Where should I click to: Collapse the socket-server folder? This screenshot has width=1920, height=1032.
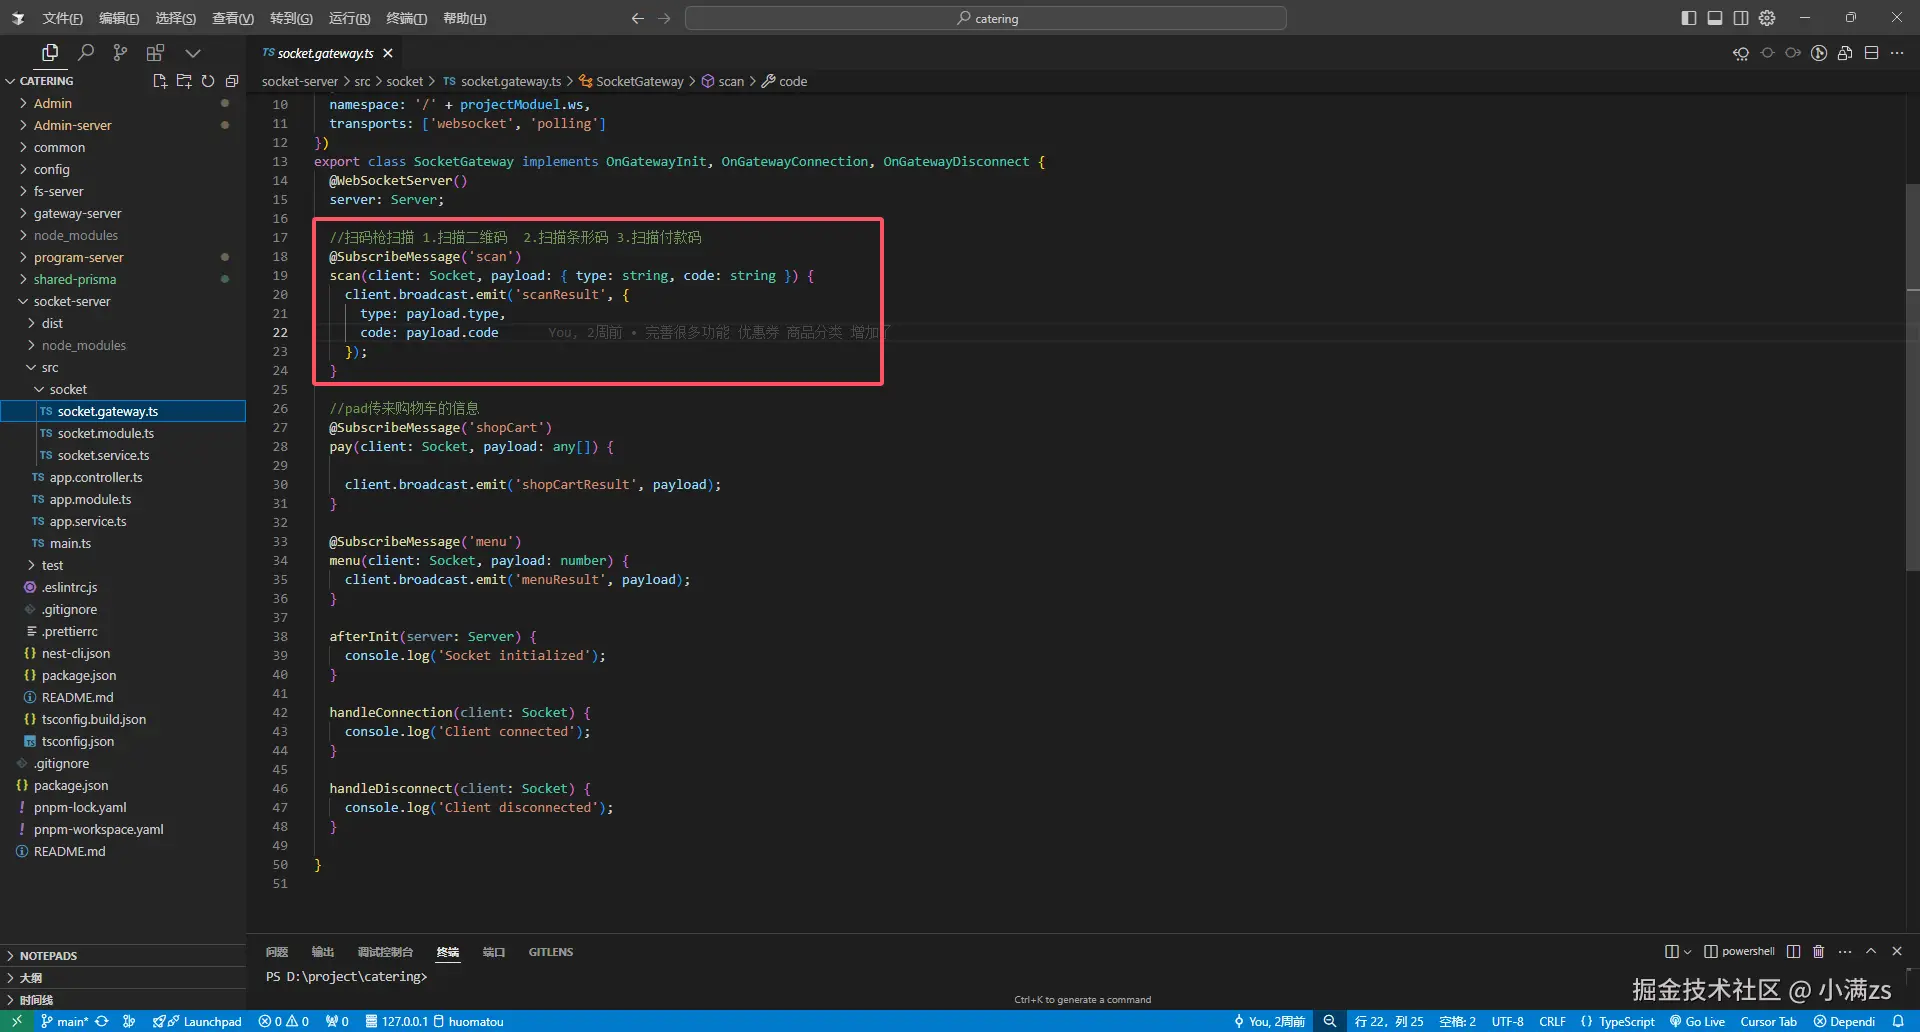(x=72, y=301)
